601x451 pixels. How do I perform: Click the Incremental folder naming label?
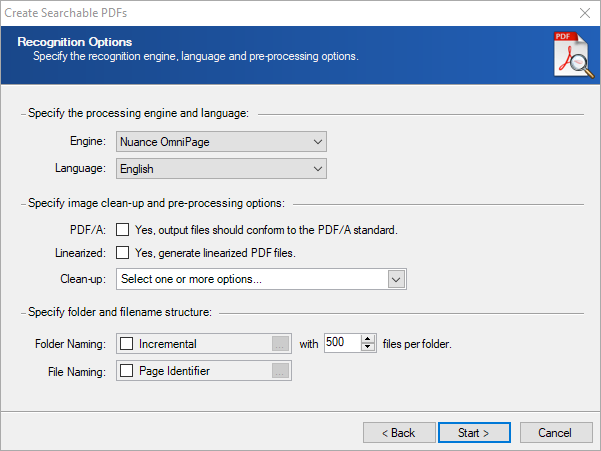click(x=167, y=344)
